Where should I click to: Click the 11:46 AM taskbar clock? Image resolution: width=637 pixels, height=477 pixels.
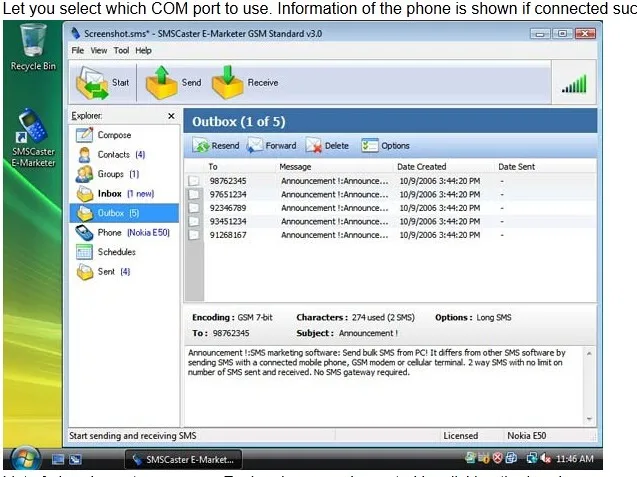574,459
